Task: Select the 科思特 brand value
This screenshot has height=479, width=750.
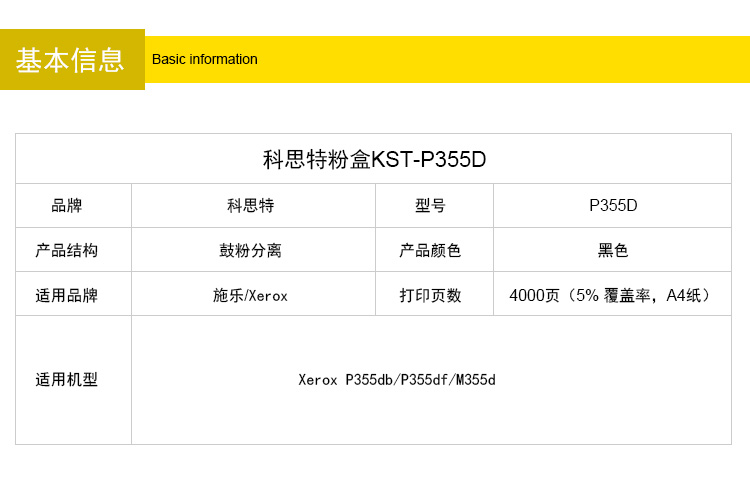Action: point(250,206)
